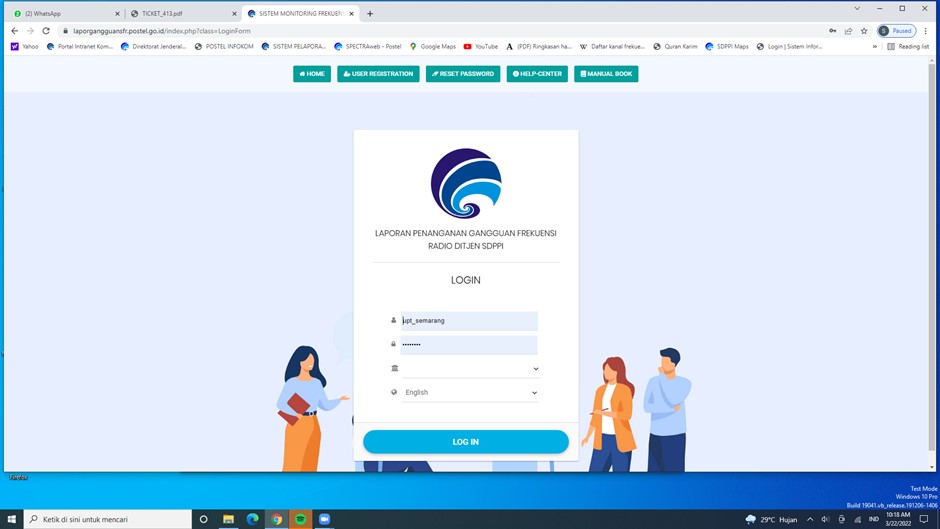Open the English language dropdown
The image size is (940, 529).
[x=471, y=393]
